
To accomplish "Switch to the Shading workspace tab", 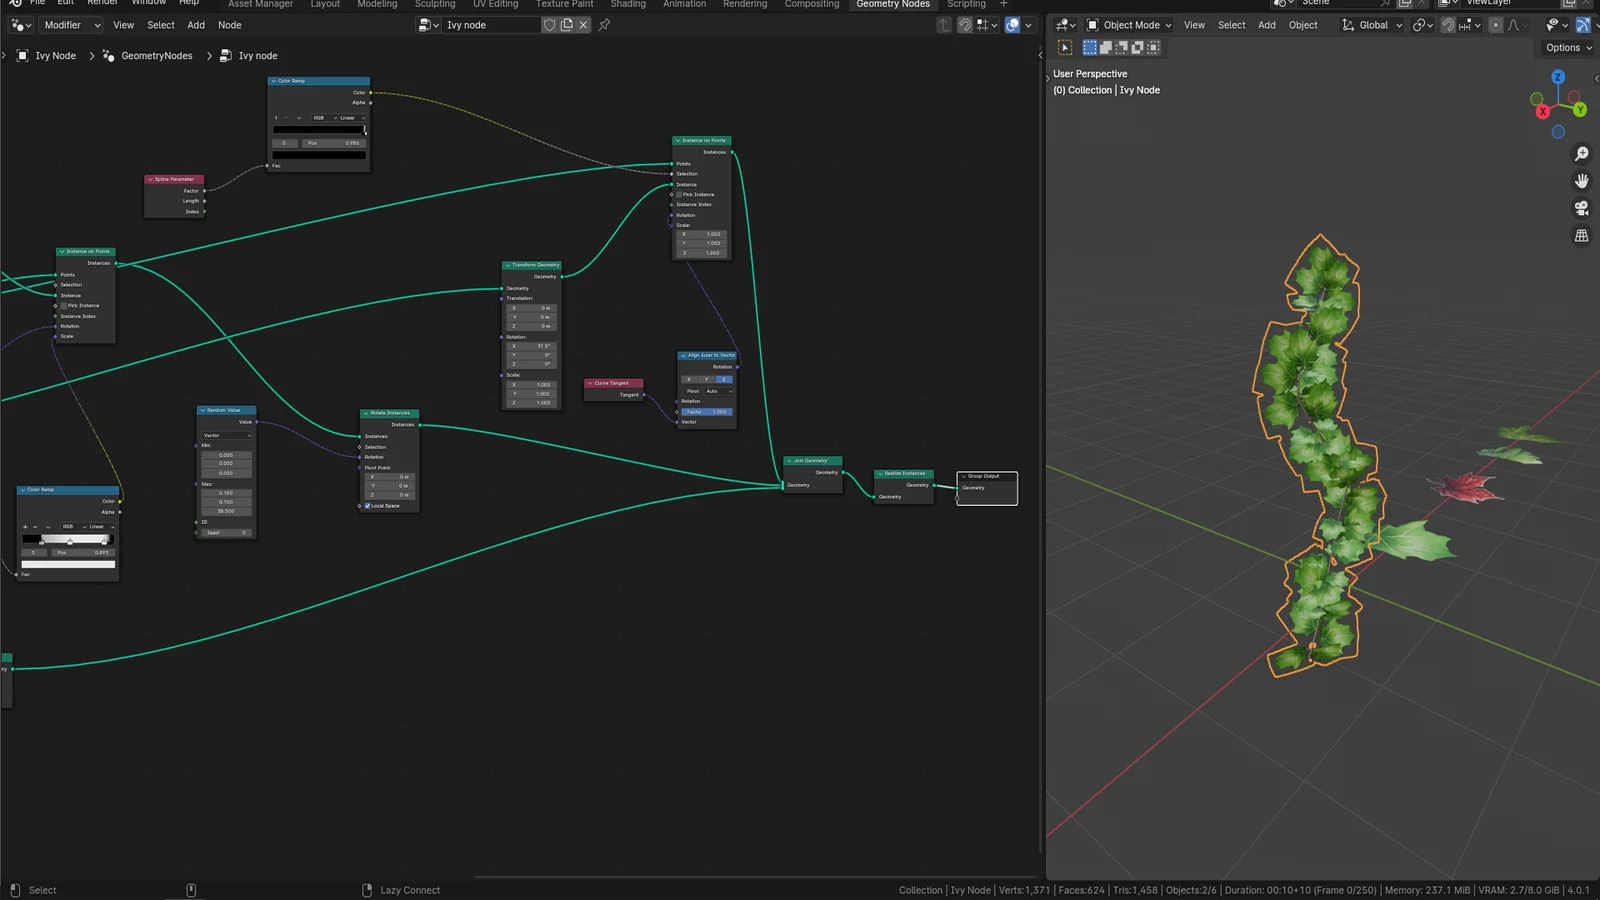I will click(x=628, y=4).
